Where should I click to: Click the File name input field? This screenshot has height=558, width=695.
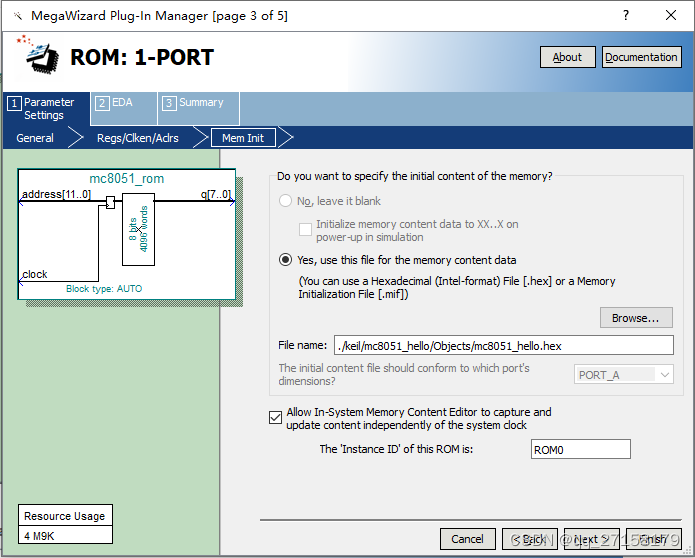tap(504, 345)
